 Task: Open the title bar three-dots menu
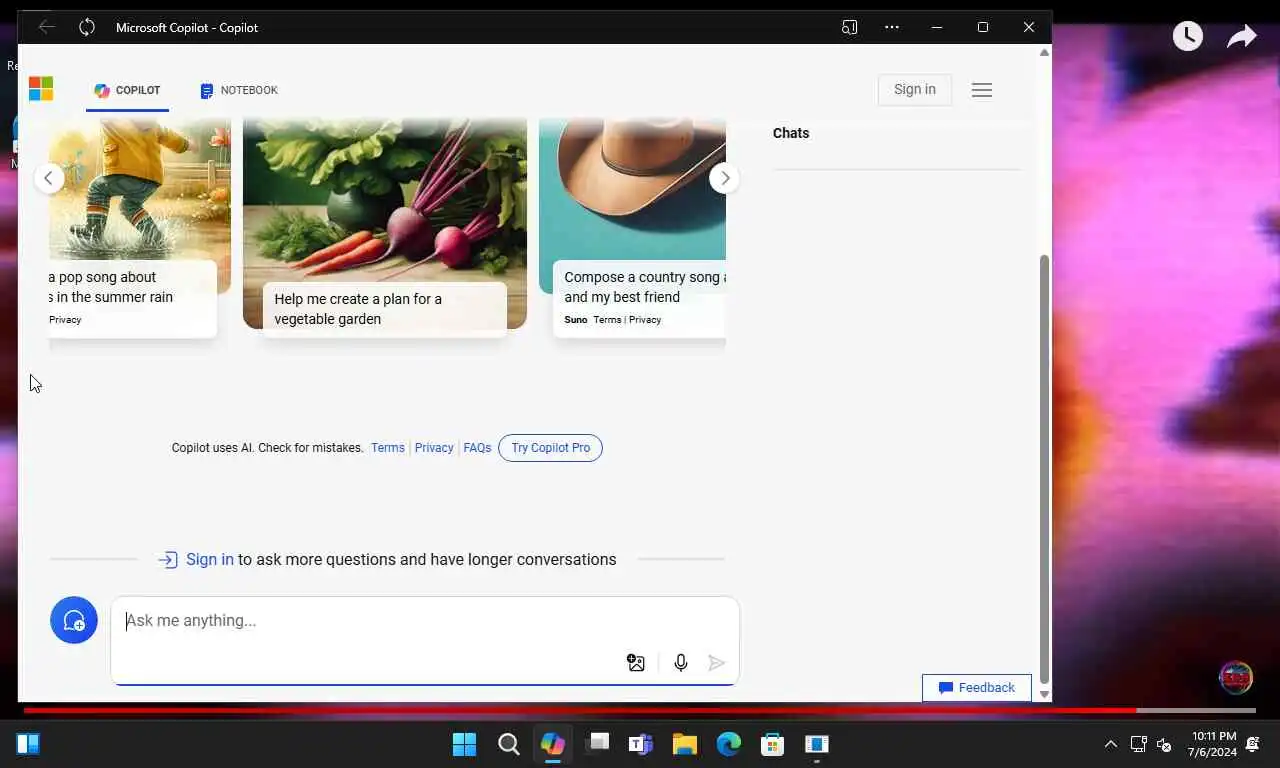[x=892, y=27]
